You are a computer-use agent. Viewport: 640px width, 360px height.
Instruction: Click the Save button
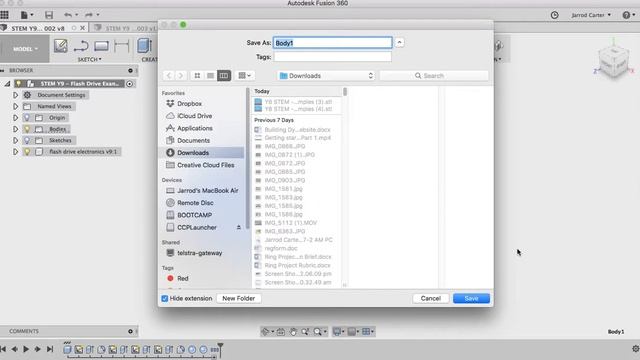point(471,298)
